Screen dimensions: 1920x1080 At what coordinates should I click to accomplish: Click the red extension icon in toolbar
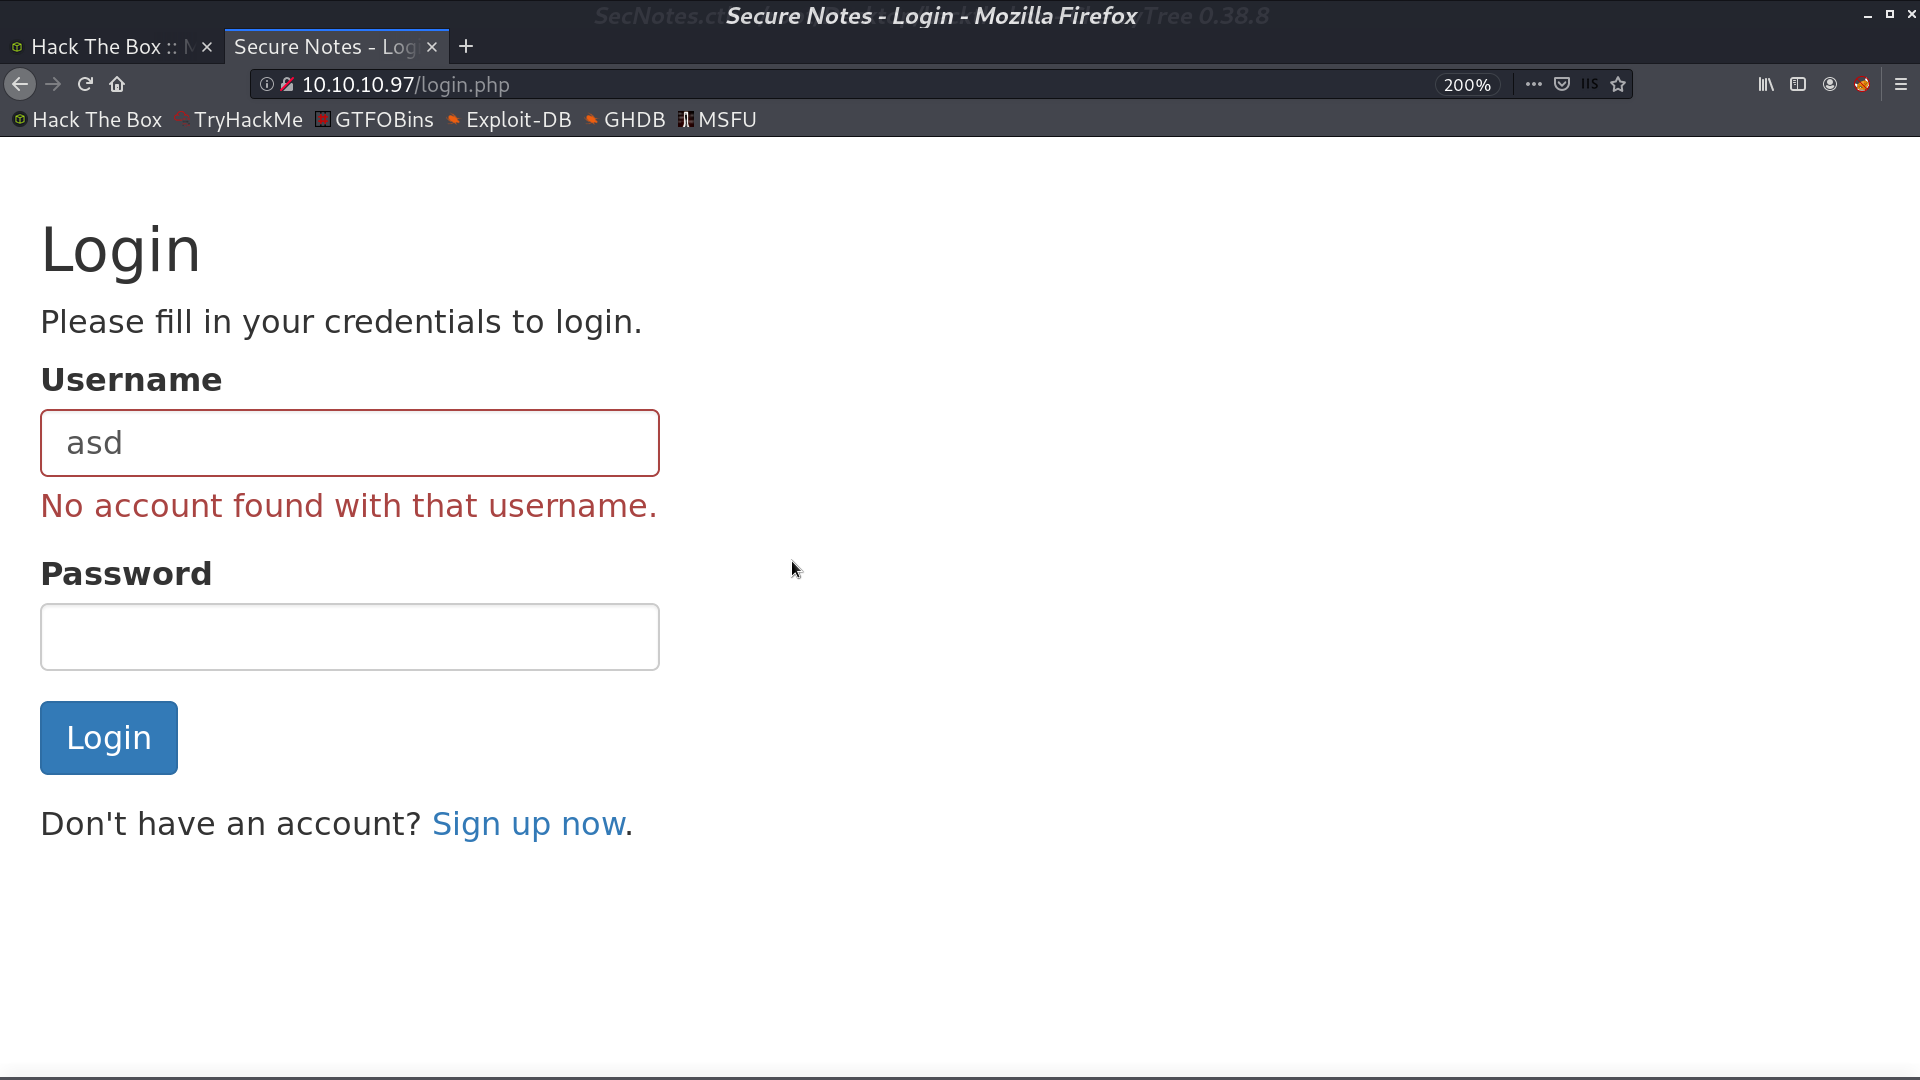point(1862,85)
